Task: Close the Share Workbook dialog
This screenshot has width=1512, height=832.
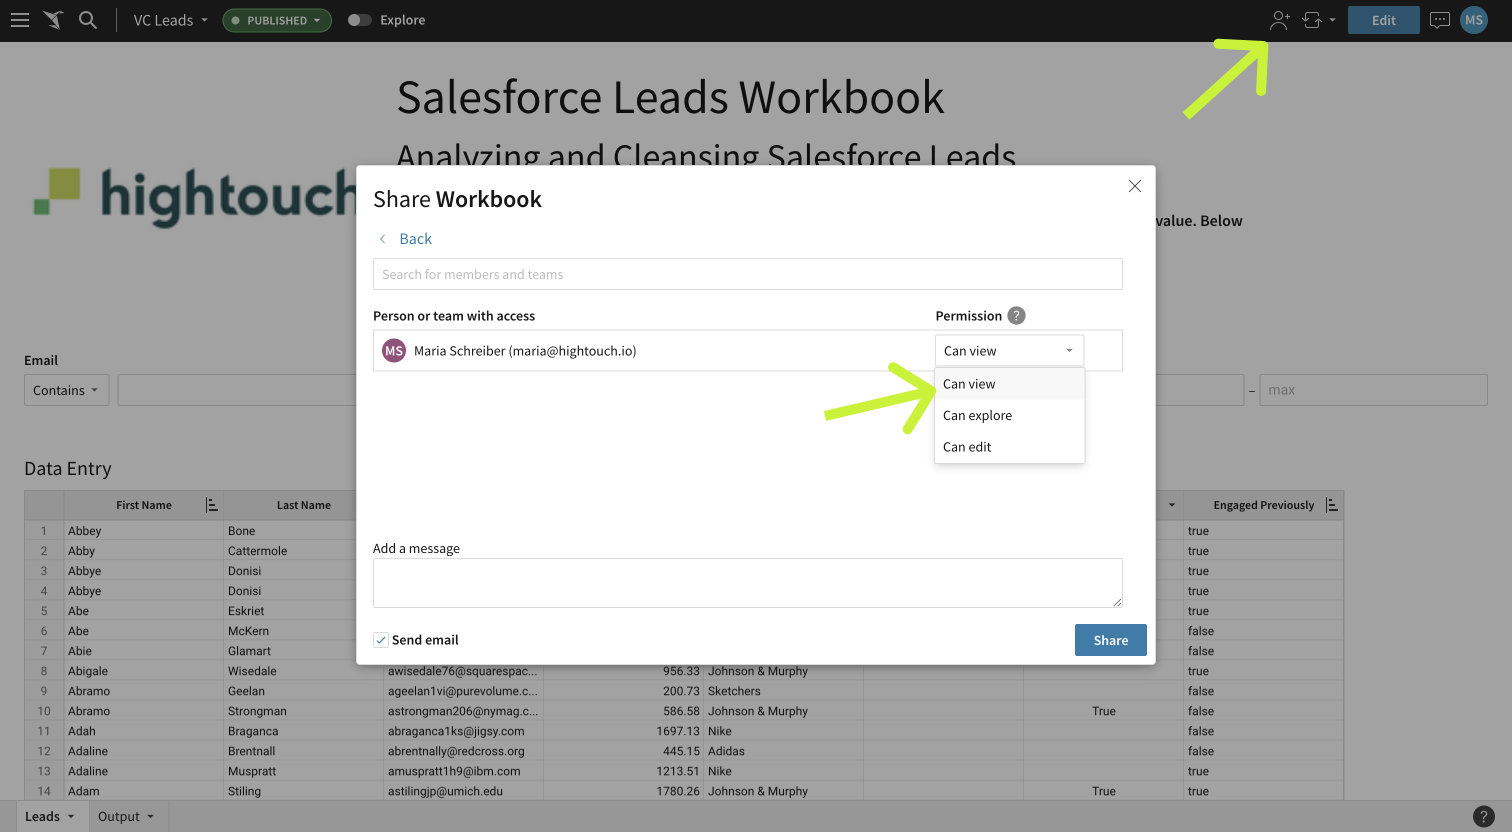Action: pos(1135,186)
